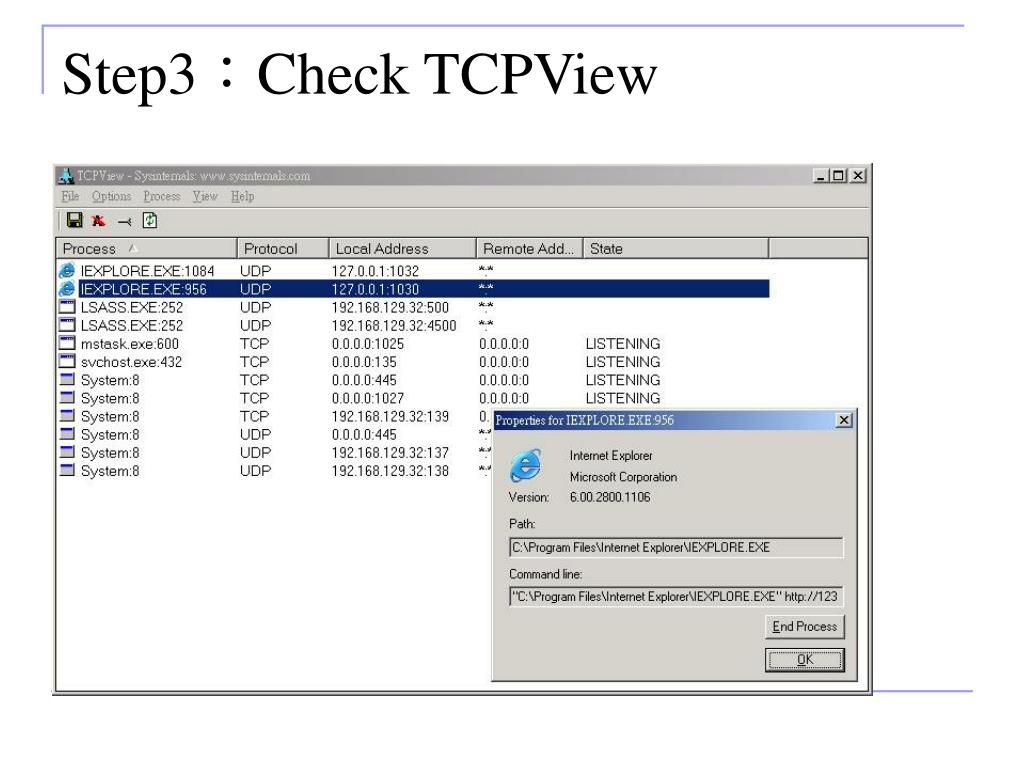1024x768 pixels.
Task: Close the Properties for IEXPLORE.EXE:956 dialog
Action: point(844,421)
